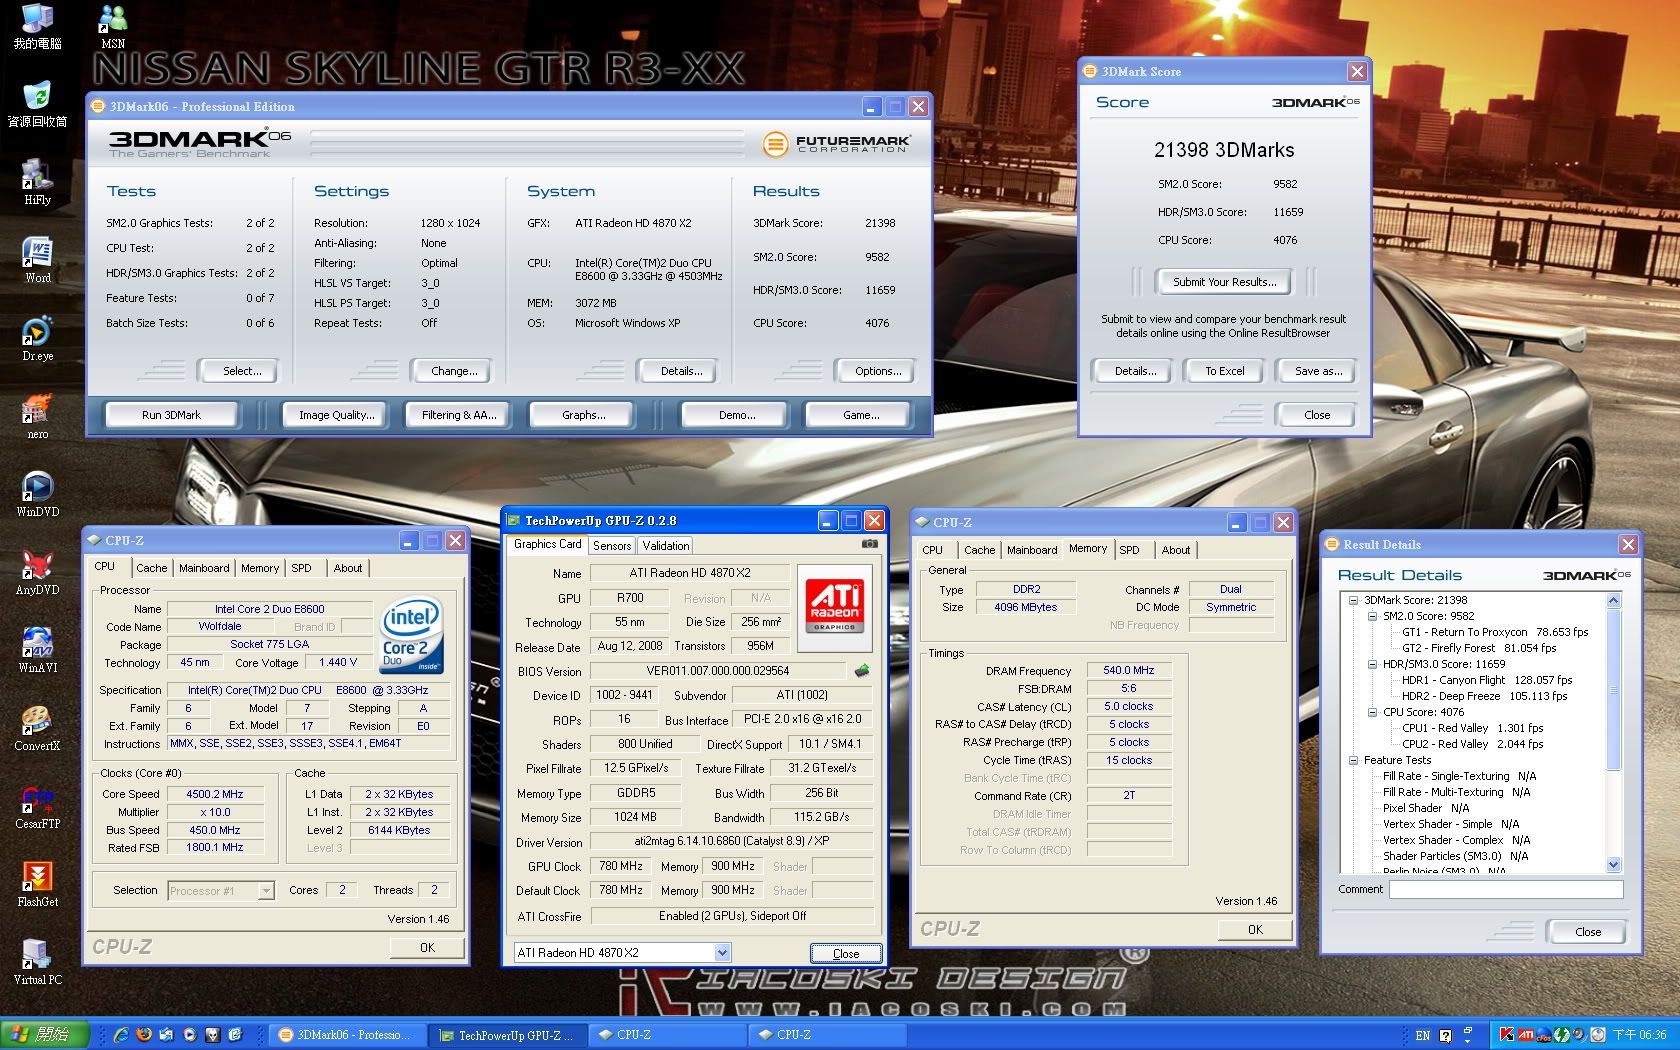Launch the ConvertX desktop shortcut

[x=37, y=728]
